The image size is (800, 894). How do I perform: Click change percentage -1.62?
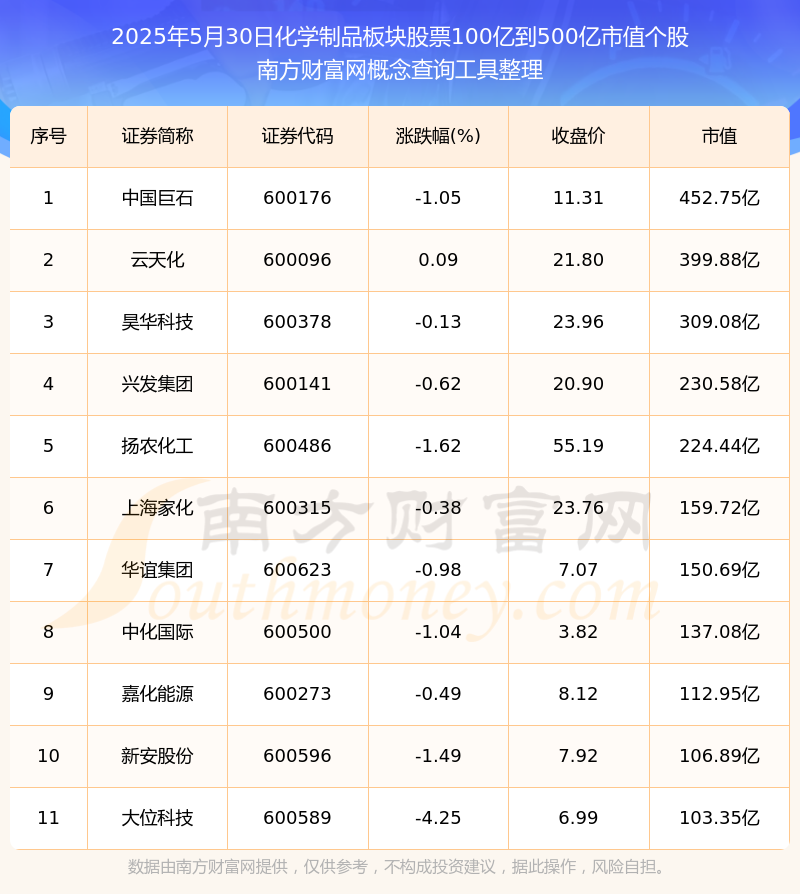pyautogui.click(x=438, y=446)
